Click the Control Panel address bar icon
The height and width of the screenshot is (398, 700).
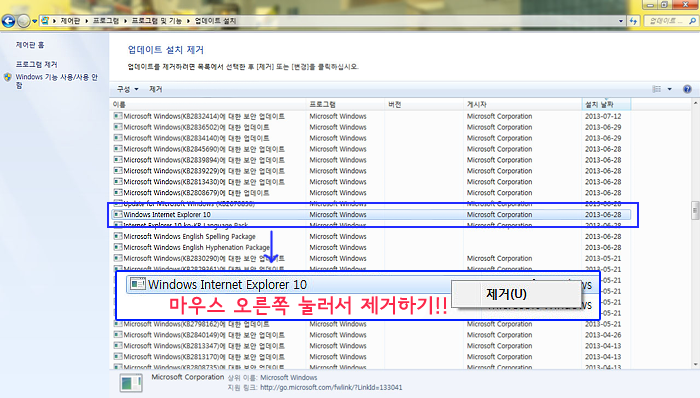coord(45,21)
